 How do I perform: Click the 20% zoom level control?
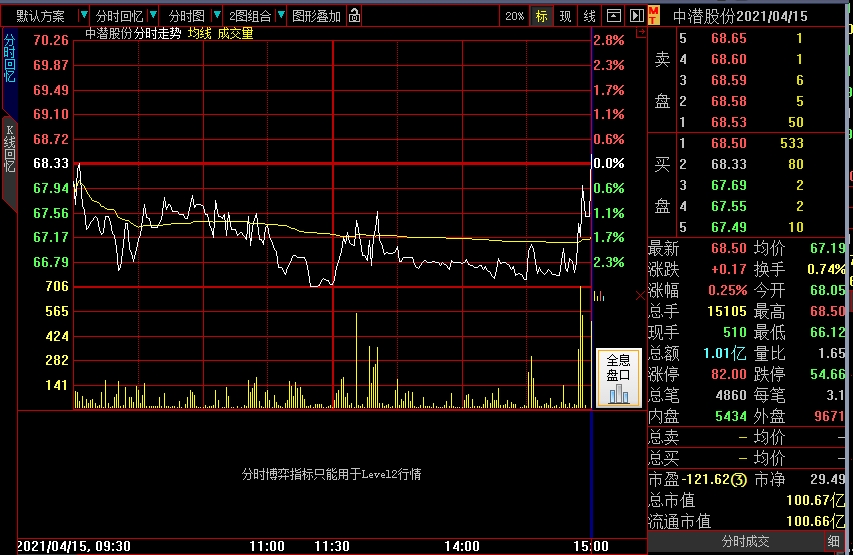[x=514, y=16]
